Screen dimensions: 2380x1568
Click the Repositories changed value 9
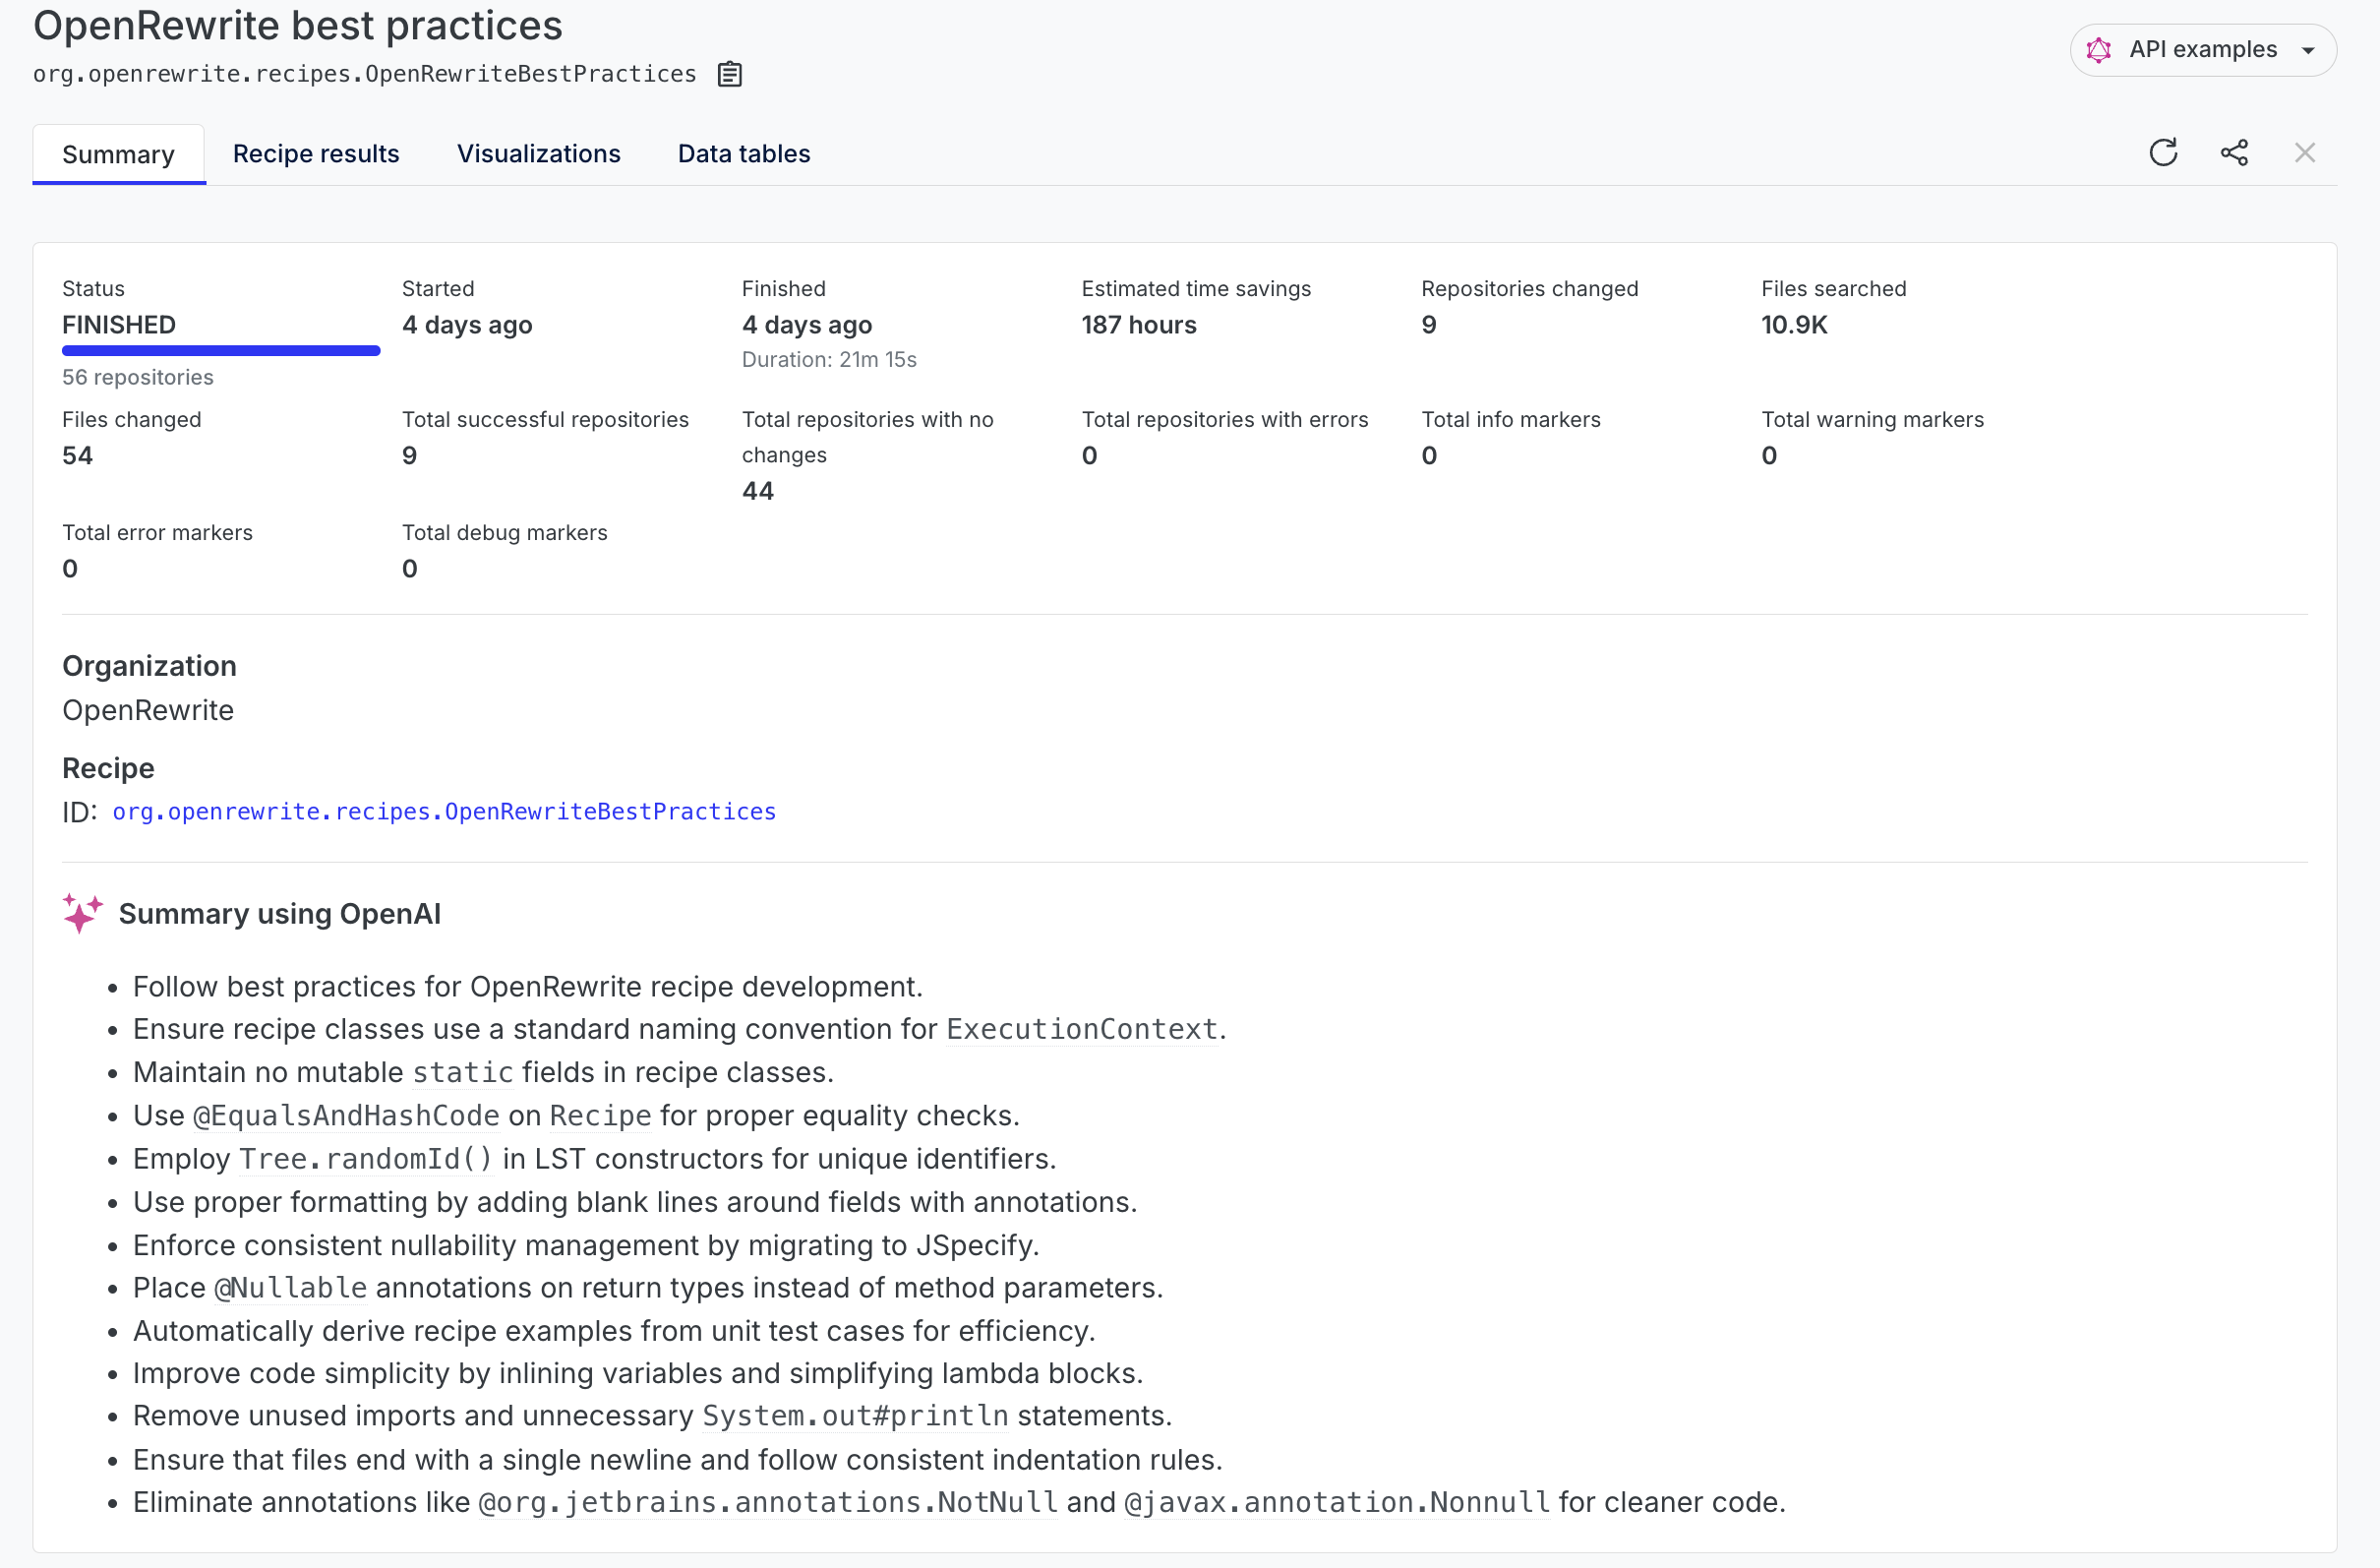pos(1429,324)
